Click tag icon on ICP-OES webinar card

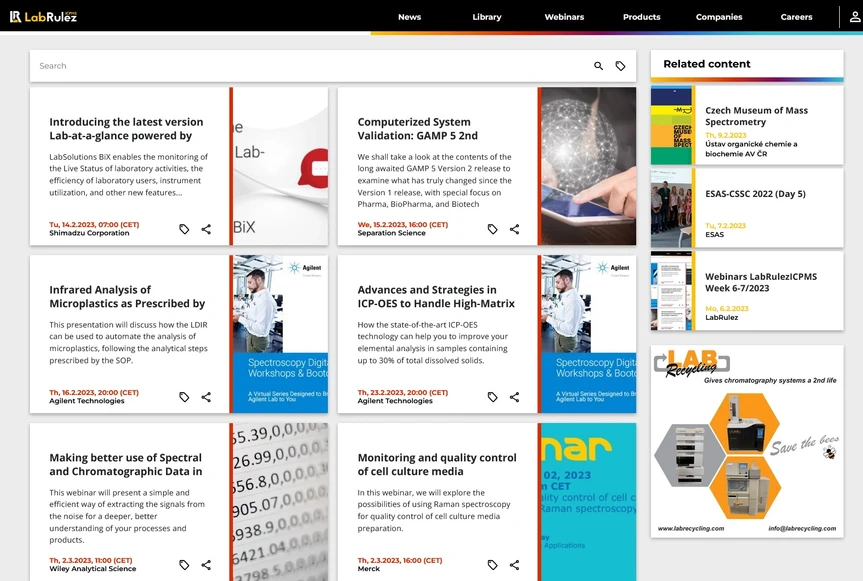(493, 397)
